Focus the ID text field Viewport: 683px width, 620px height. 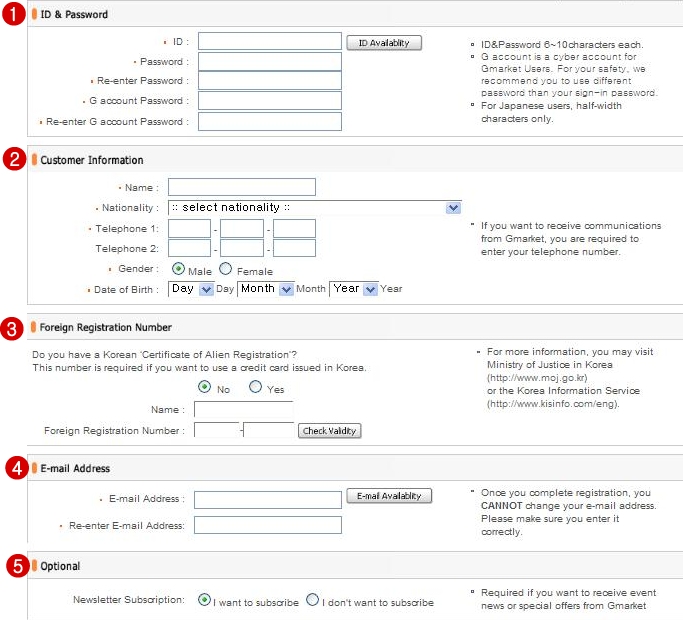pyautogui.click(x=270, y=41)
